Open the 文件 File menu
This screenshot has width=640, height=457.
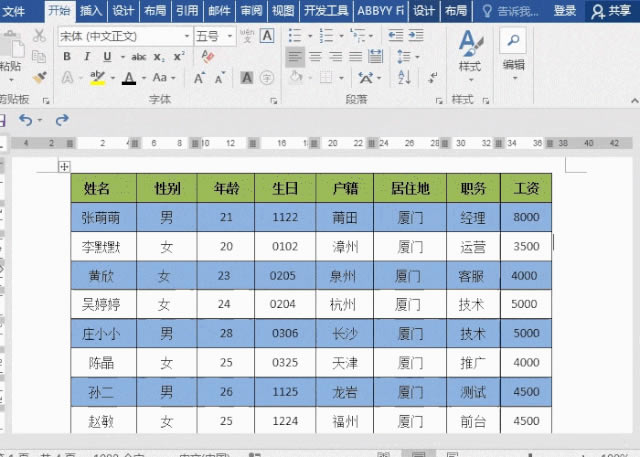13,11
